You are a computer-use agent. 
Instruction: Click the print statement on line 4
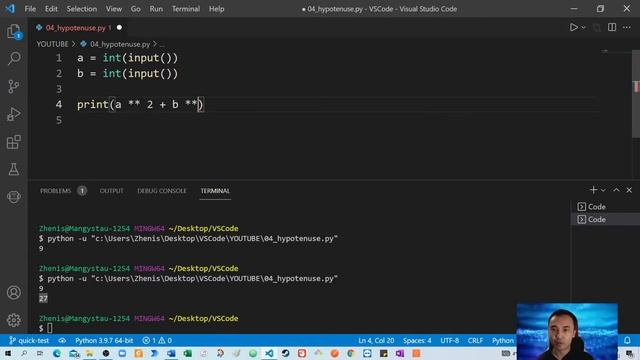point(140,105)
